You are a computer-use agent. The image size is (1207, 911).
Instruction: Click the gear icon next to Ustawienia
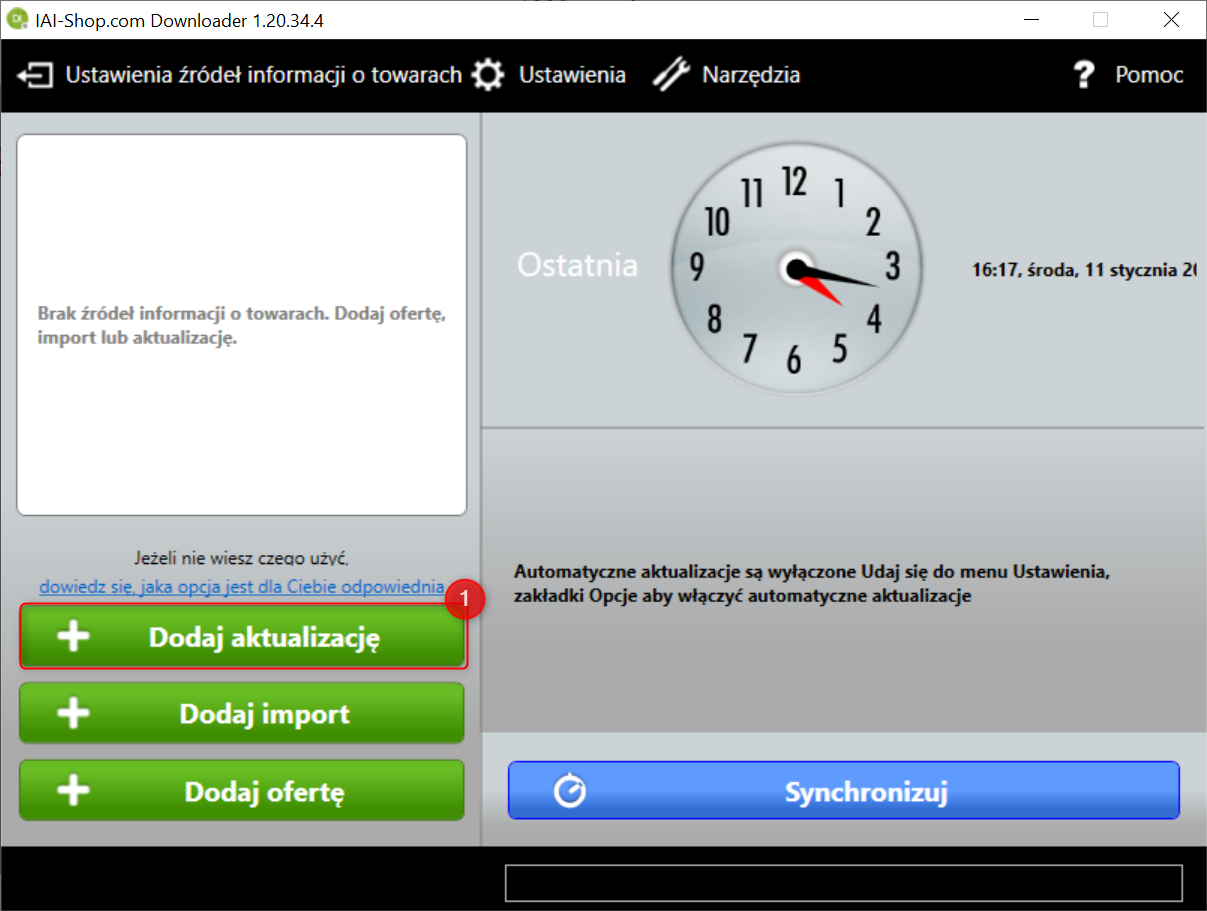tap(488, 76)
